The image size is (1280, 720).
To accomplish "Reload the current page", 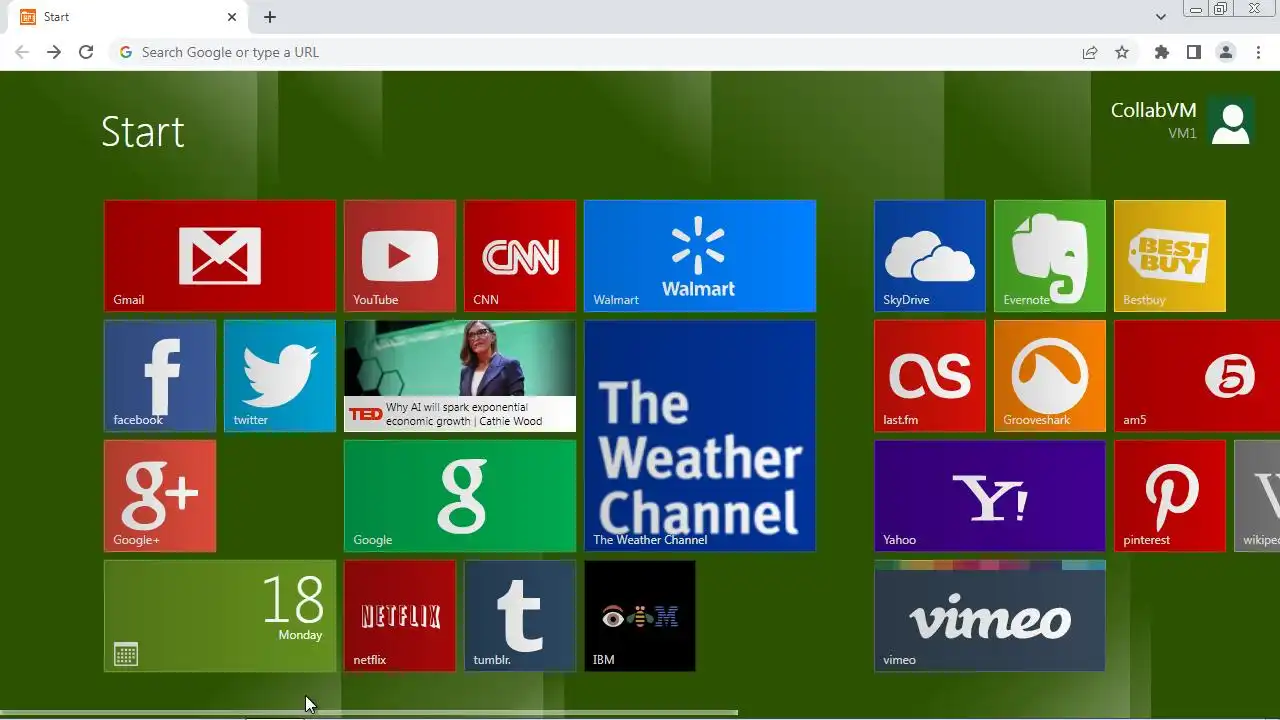I will click(86, 52).
